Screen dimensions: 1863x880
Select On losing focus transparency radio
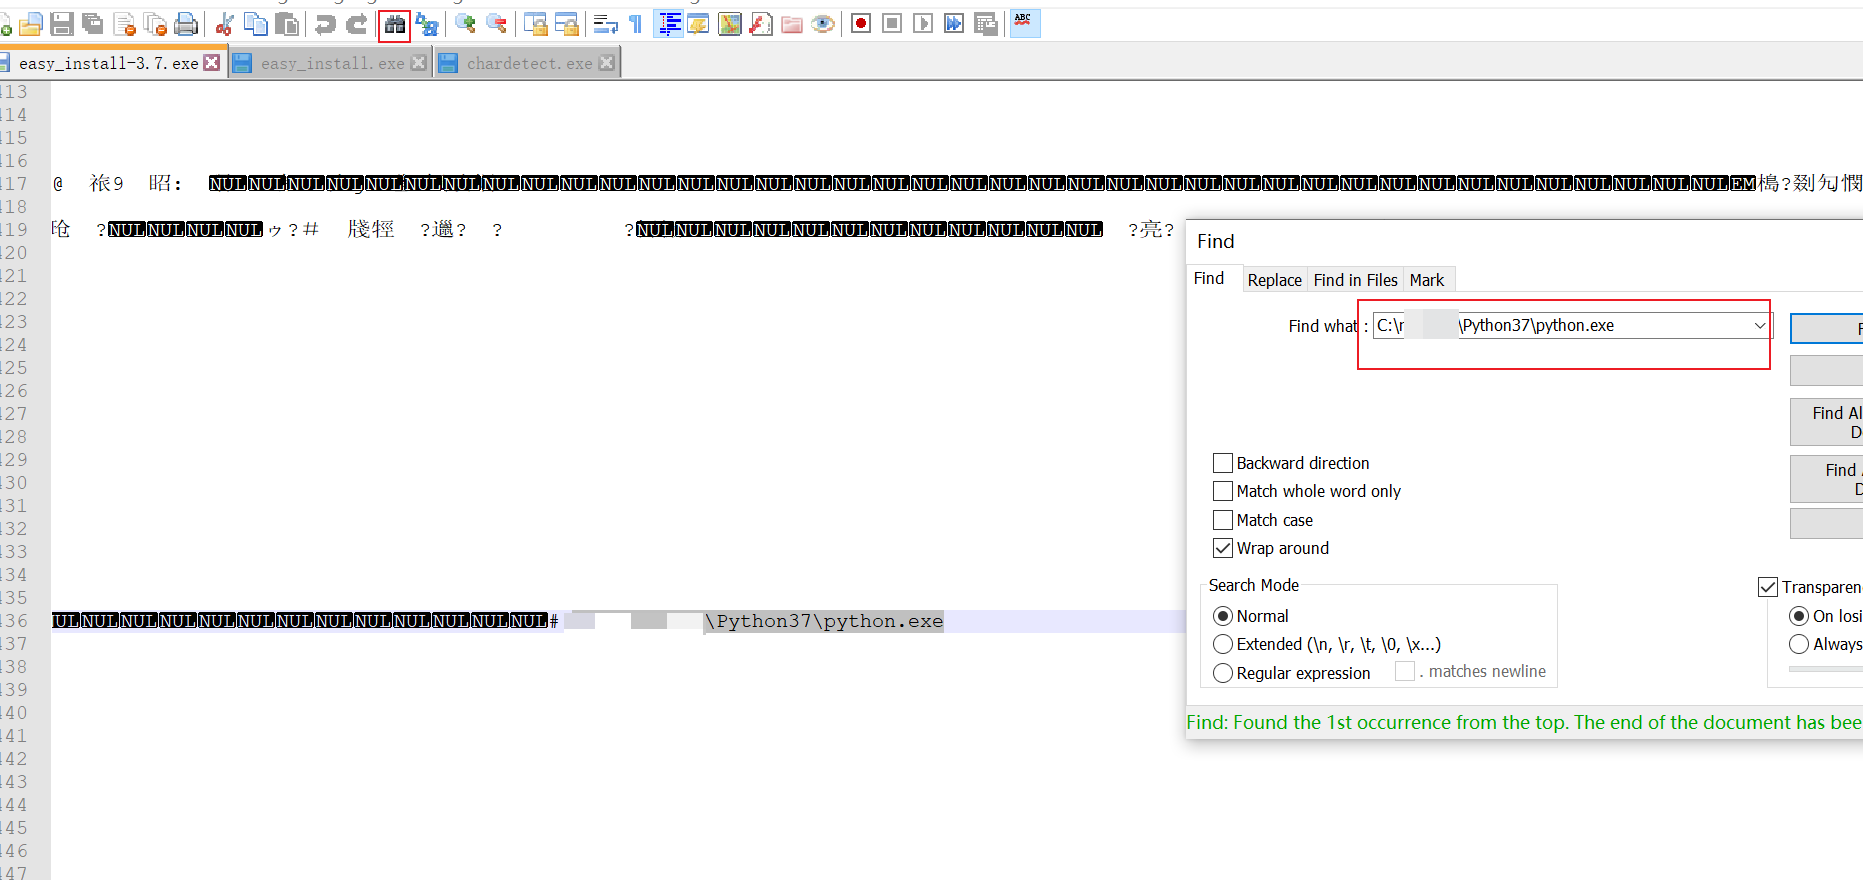[1799, 616]
